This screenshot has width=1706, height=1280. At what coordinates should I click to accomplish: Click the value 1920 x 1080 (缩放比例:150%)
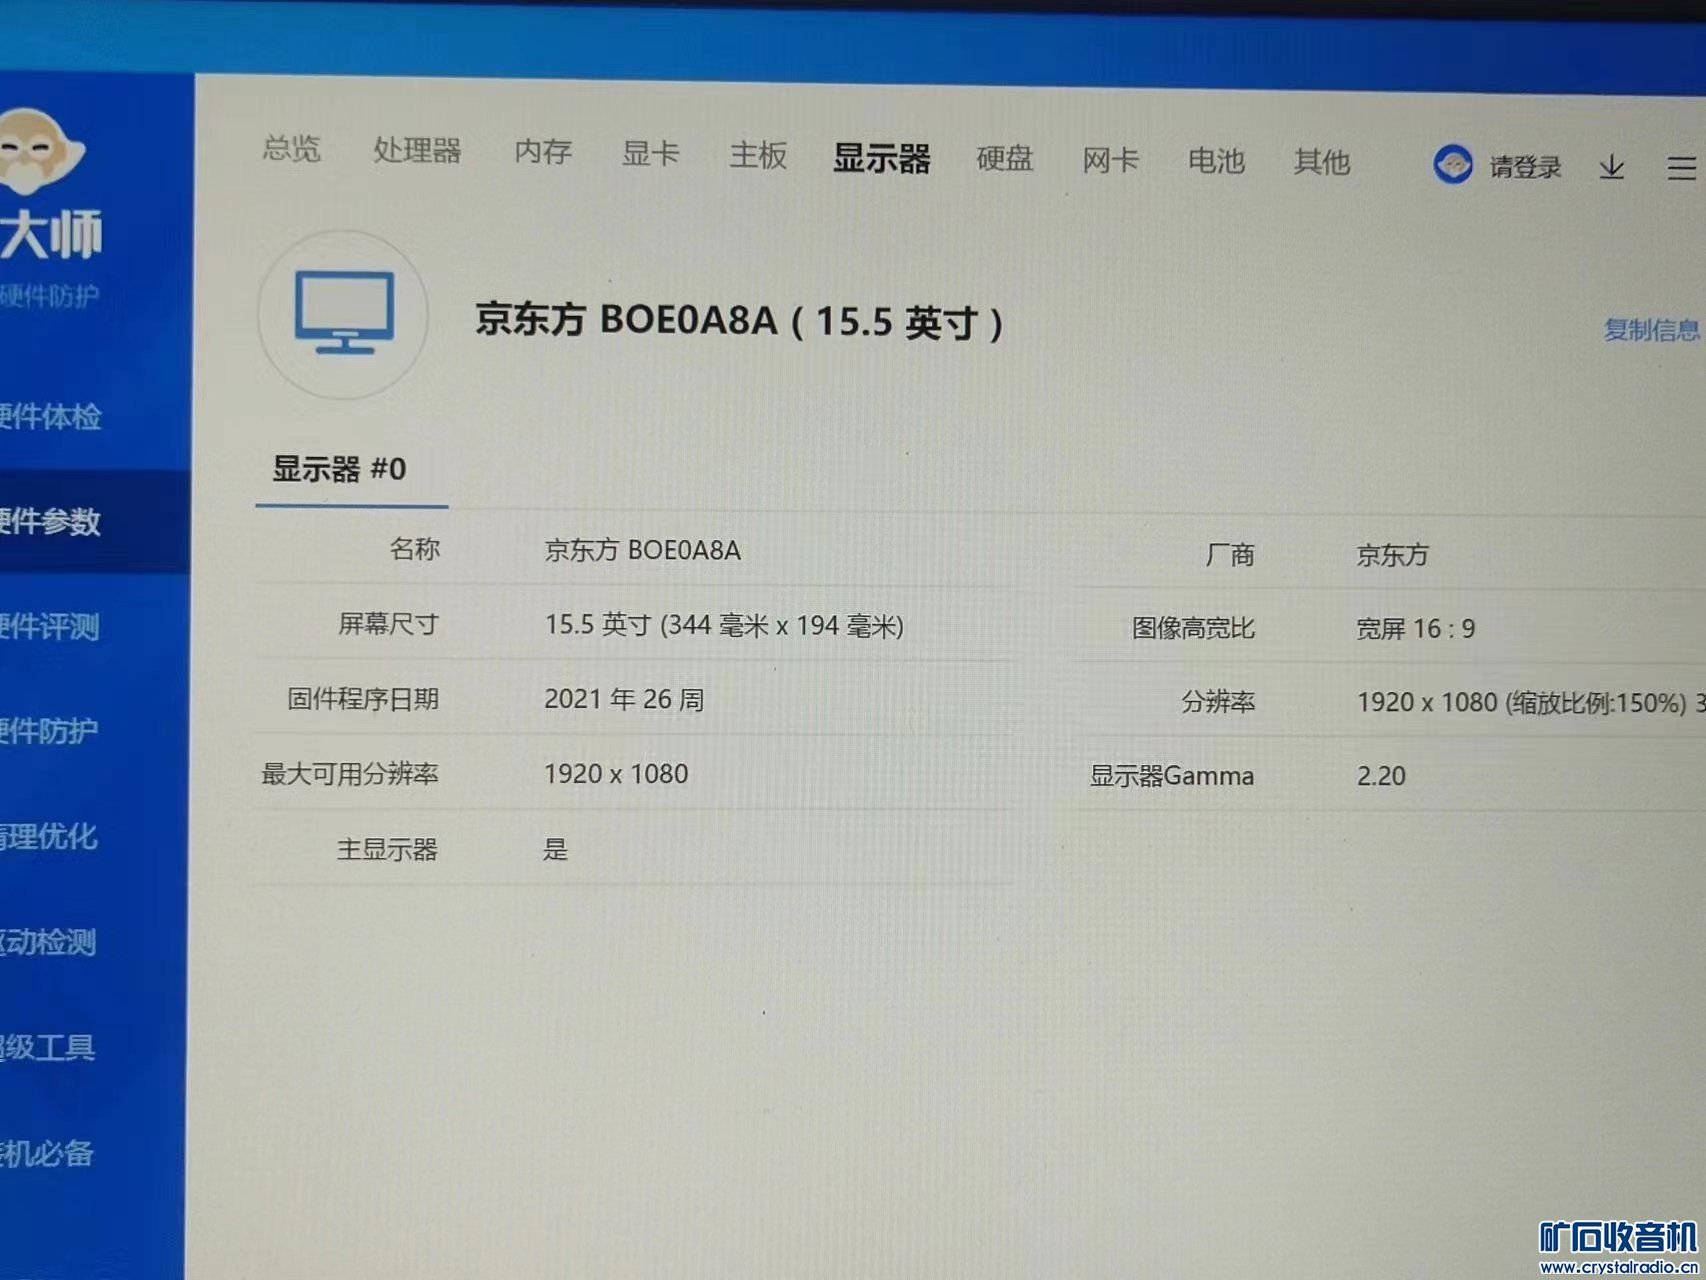(x=1522, y=703)
